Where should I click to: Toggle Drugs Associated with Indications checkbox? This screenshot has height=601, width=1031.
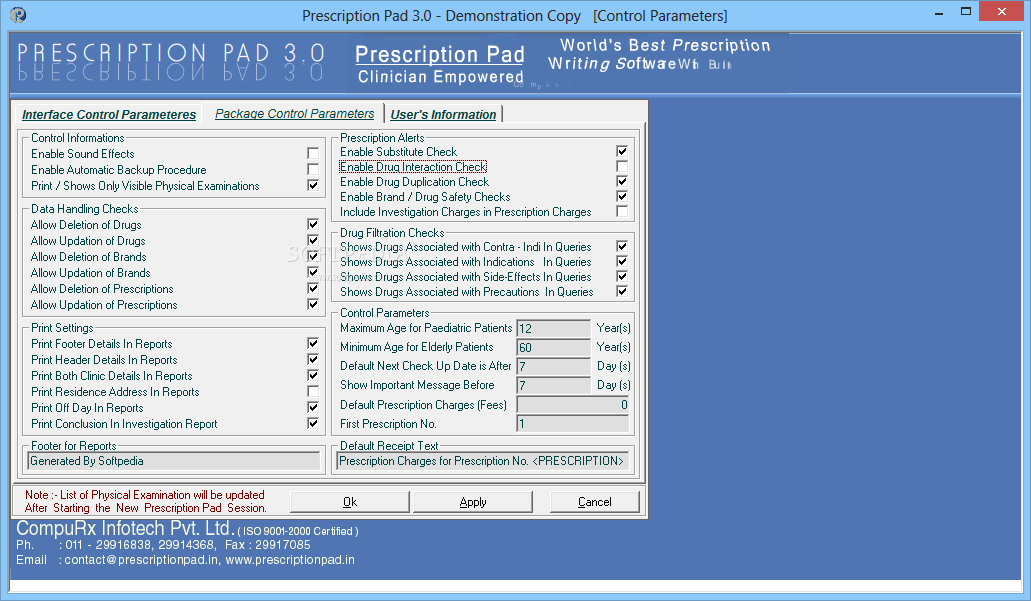click(x=622, y=262)
